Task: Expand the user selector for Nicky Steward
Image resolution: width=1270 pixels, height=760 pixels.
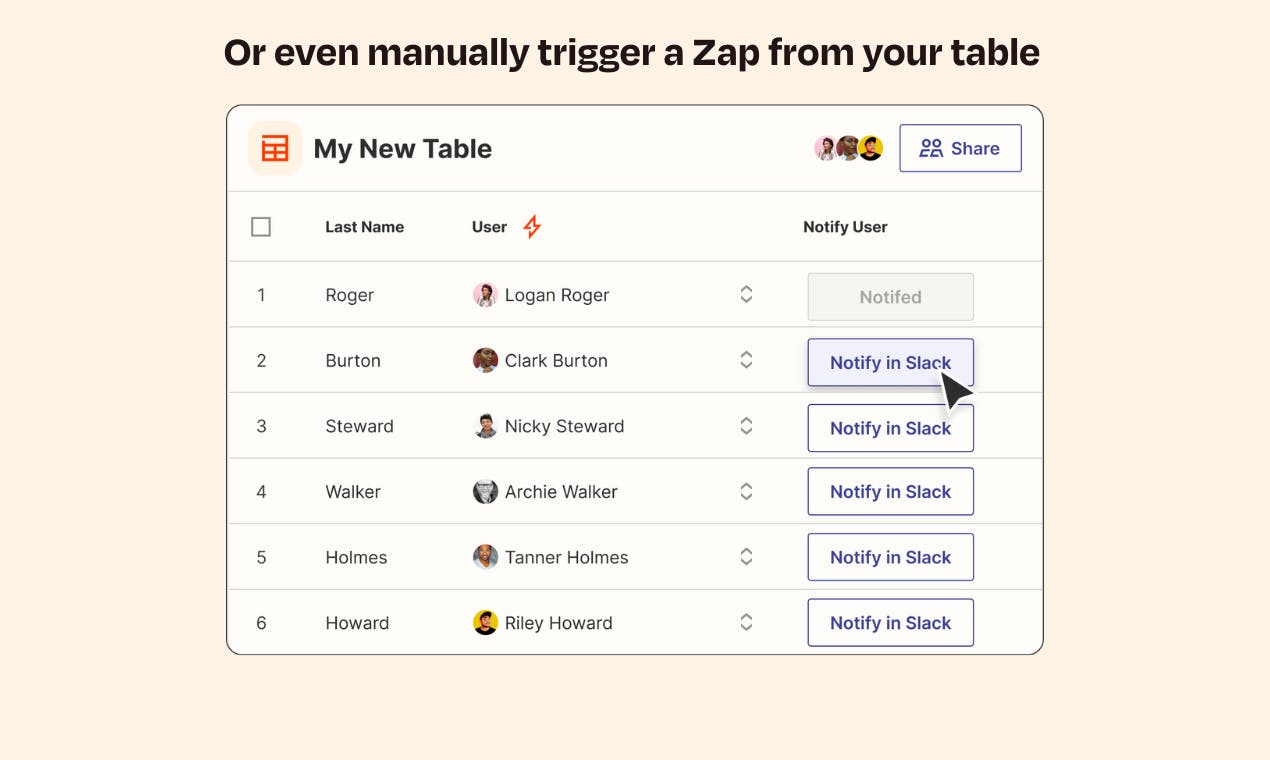Action: click(x=746, y=425)
